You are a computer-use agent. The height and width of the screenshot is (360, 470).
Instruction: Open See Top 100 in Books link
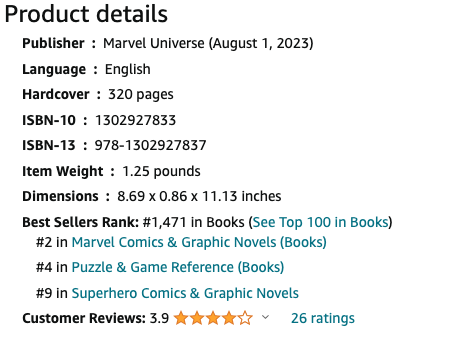click(x=321, y=222)
